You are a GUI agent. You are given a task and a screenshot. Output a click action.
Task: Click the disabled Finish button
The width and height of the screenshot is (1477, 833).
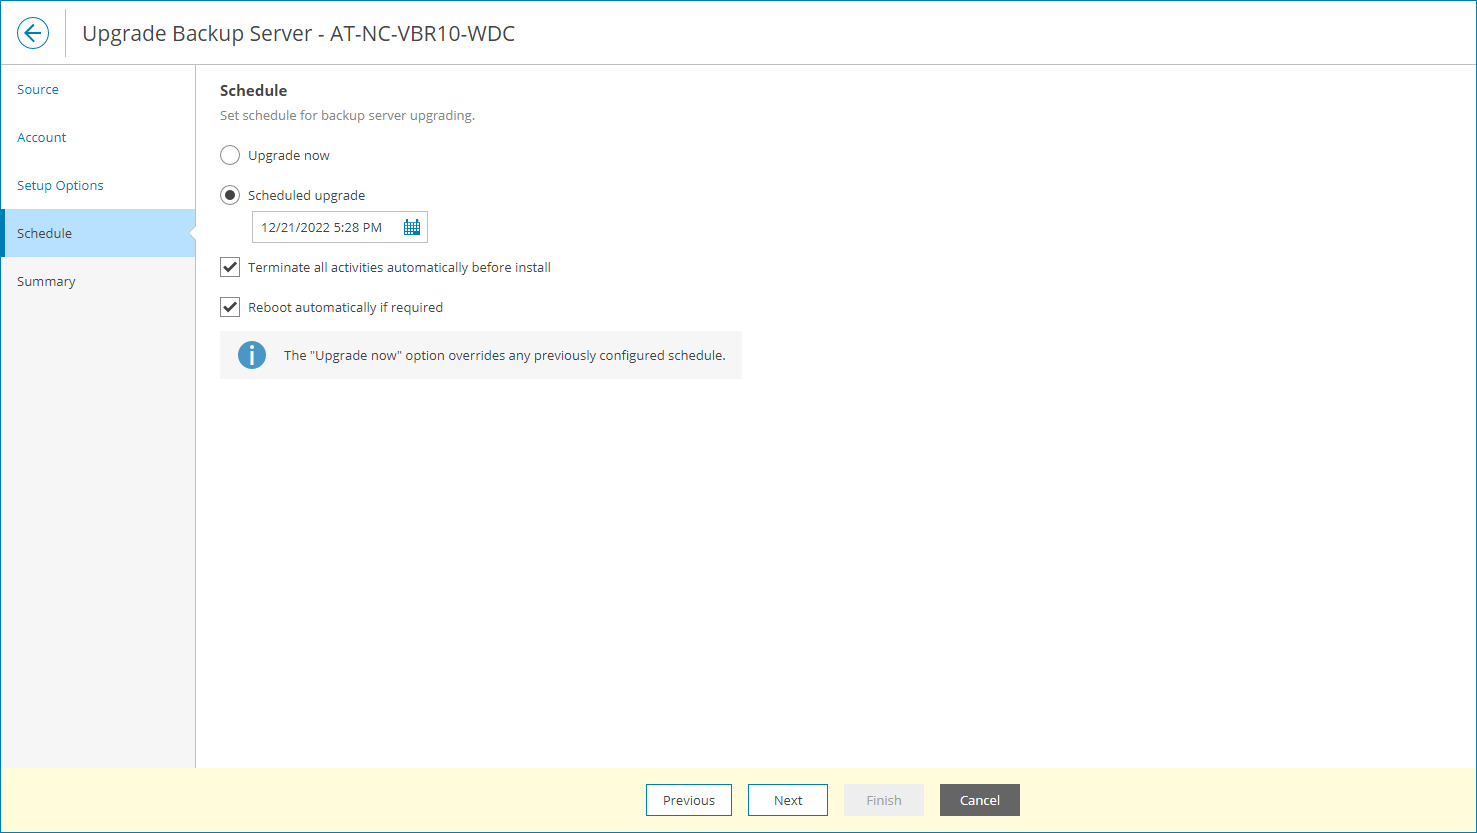[x=883, y=799]
